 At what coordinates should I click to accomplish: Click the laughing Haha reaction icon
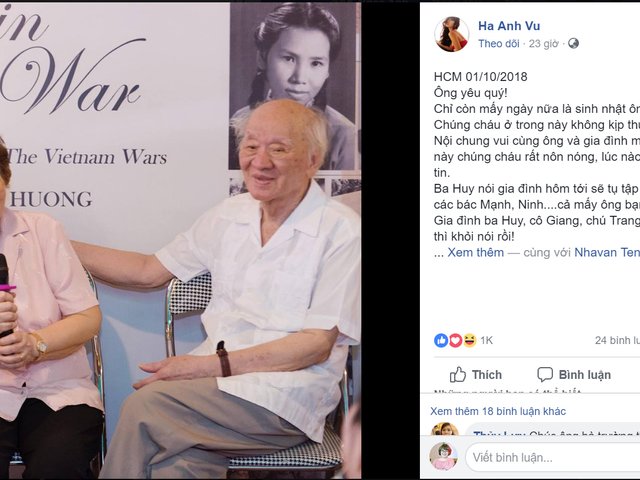(470, 340)
